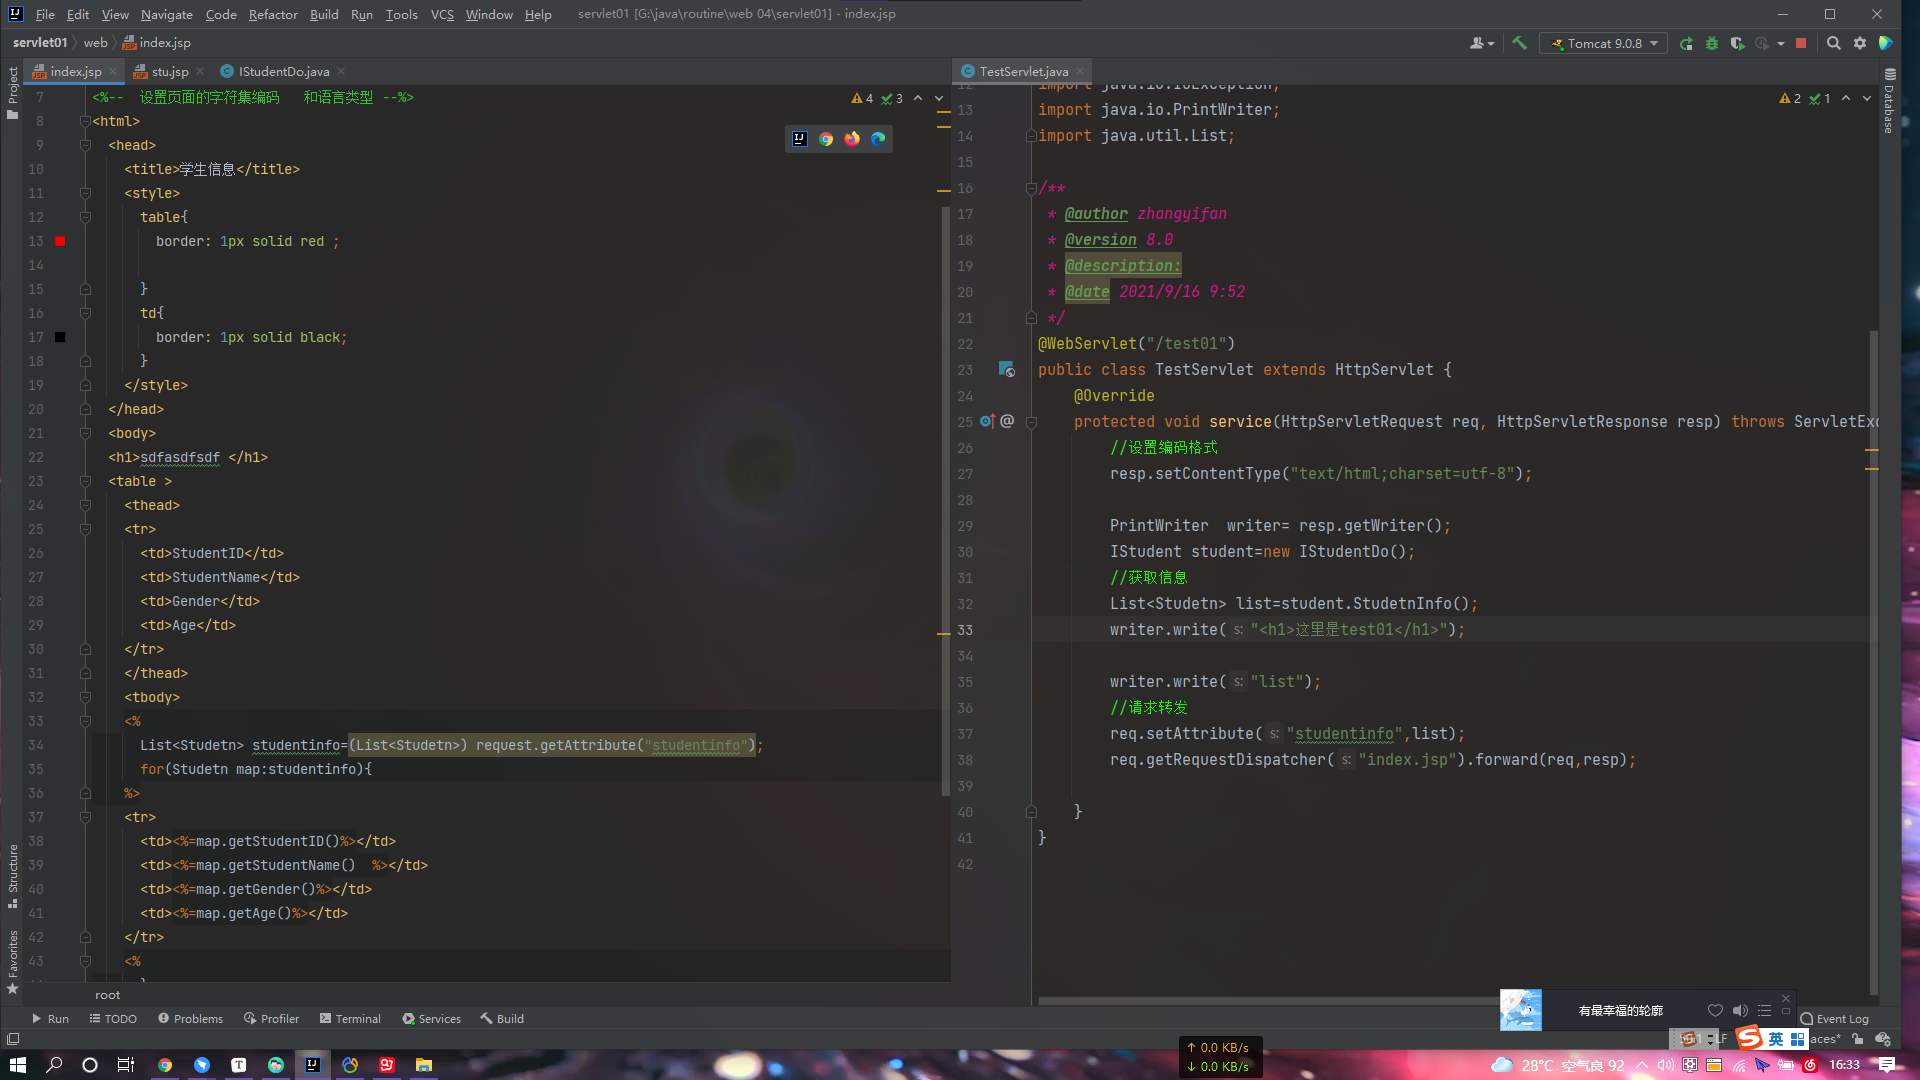Open page in Firefox browser icon
This screenshot has width=1920, height=1080.
[x=852, y=139]
